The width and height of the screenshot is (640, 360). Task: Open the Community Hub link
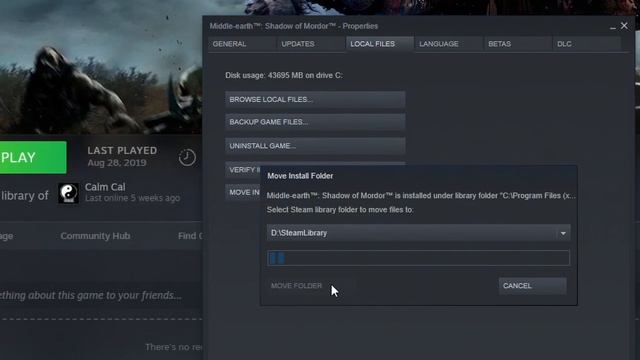[x=95, y=236]
